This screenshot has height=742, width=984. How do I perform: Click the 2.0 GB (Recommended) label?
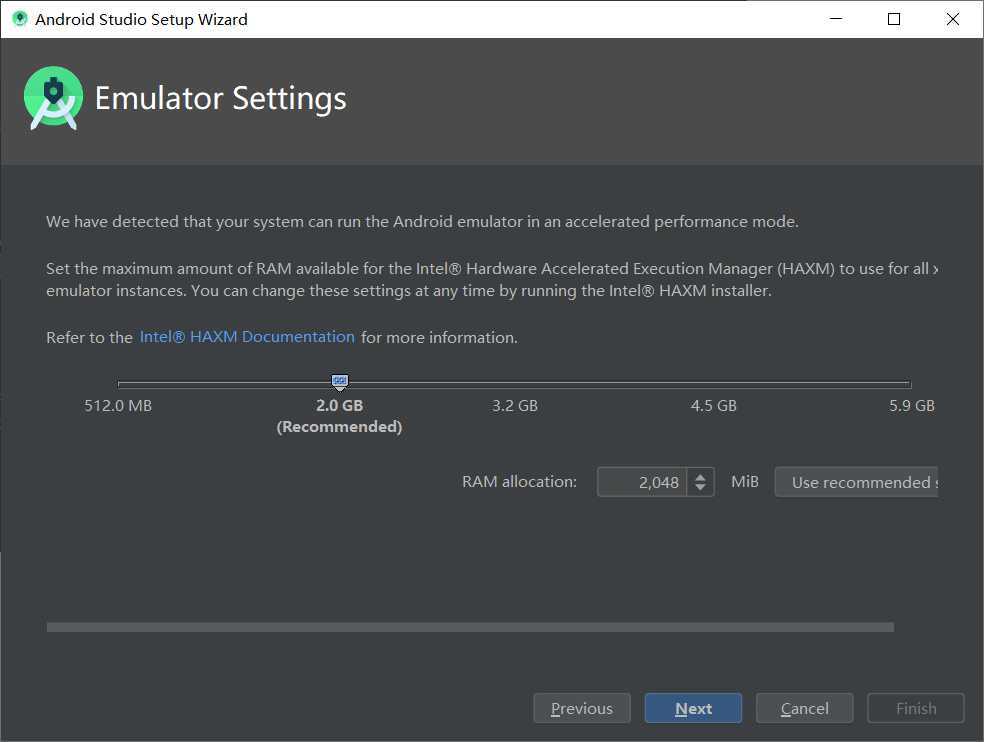[340, 416]
